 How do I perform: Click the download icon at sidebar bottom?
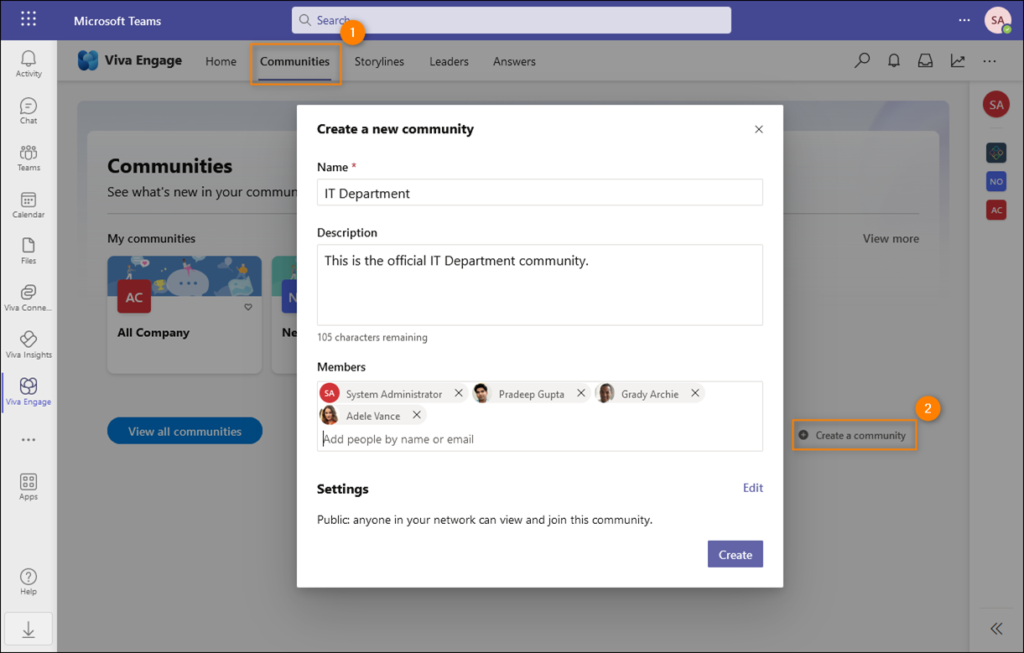pyautogui.click(x=28, y=629)
